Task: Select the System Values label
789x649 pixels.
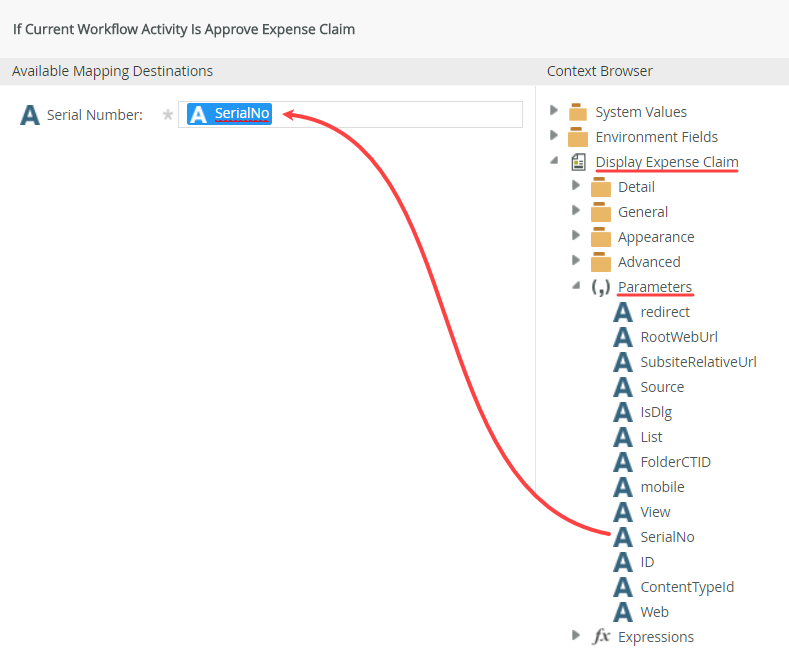Action: point(641,112)
